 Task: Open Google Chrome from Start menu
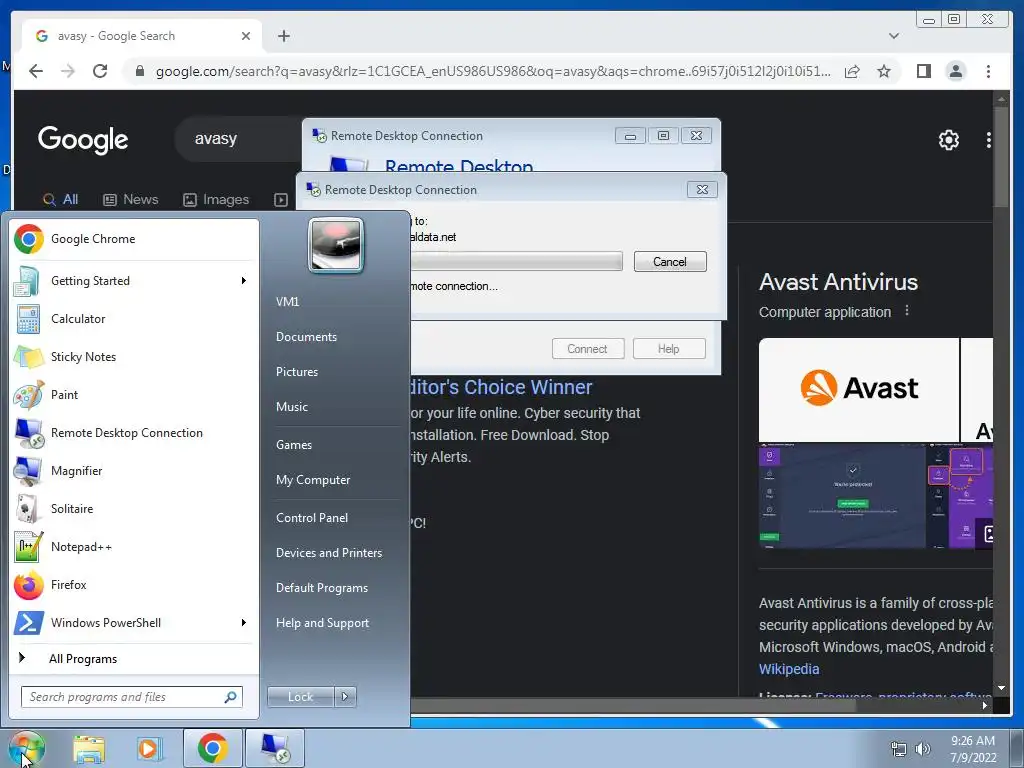point(134,239)
